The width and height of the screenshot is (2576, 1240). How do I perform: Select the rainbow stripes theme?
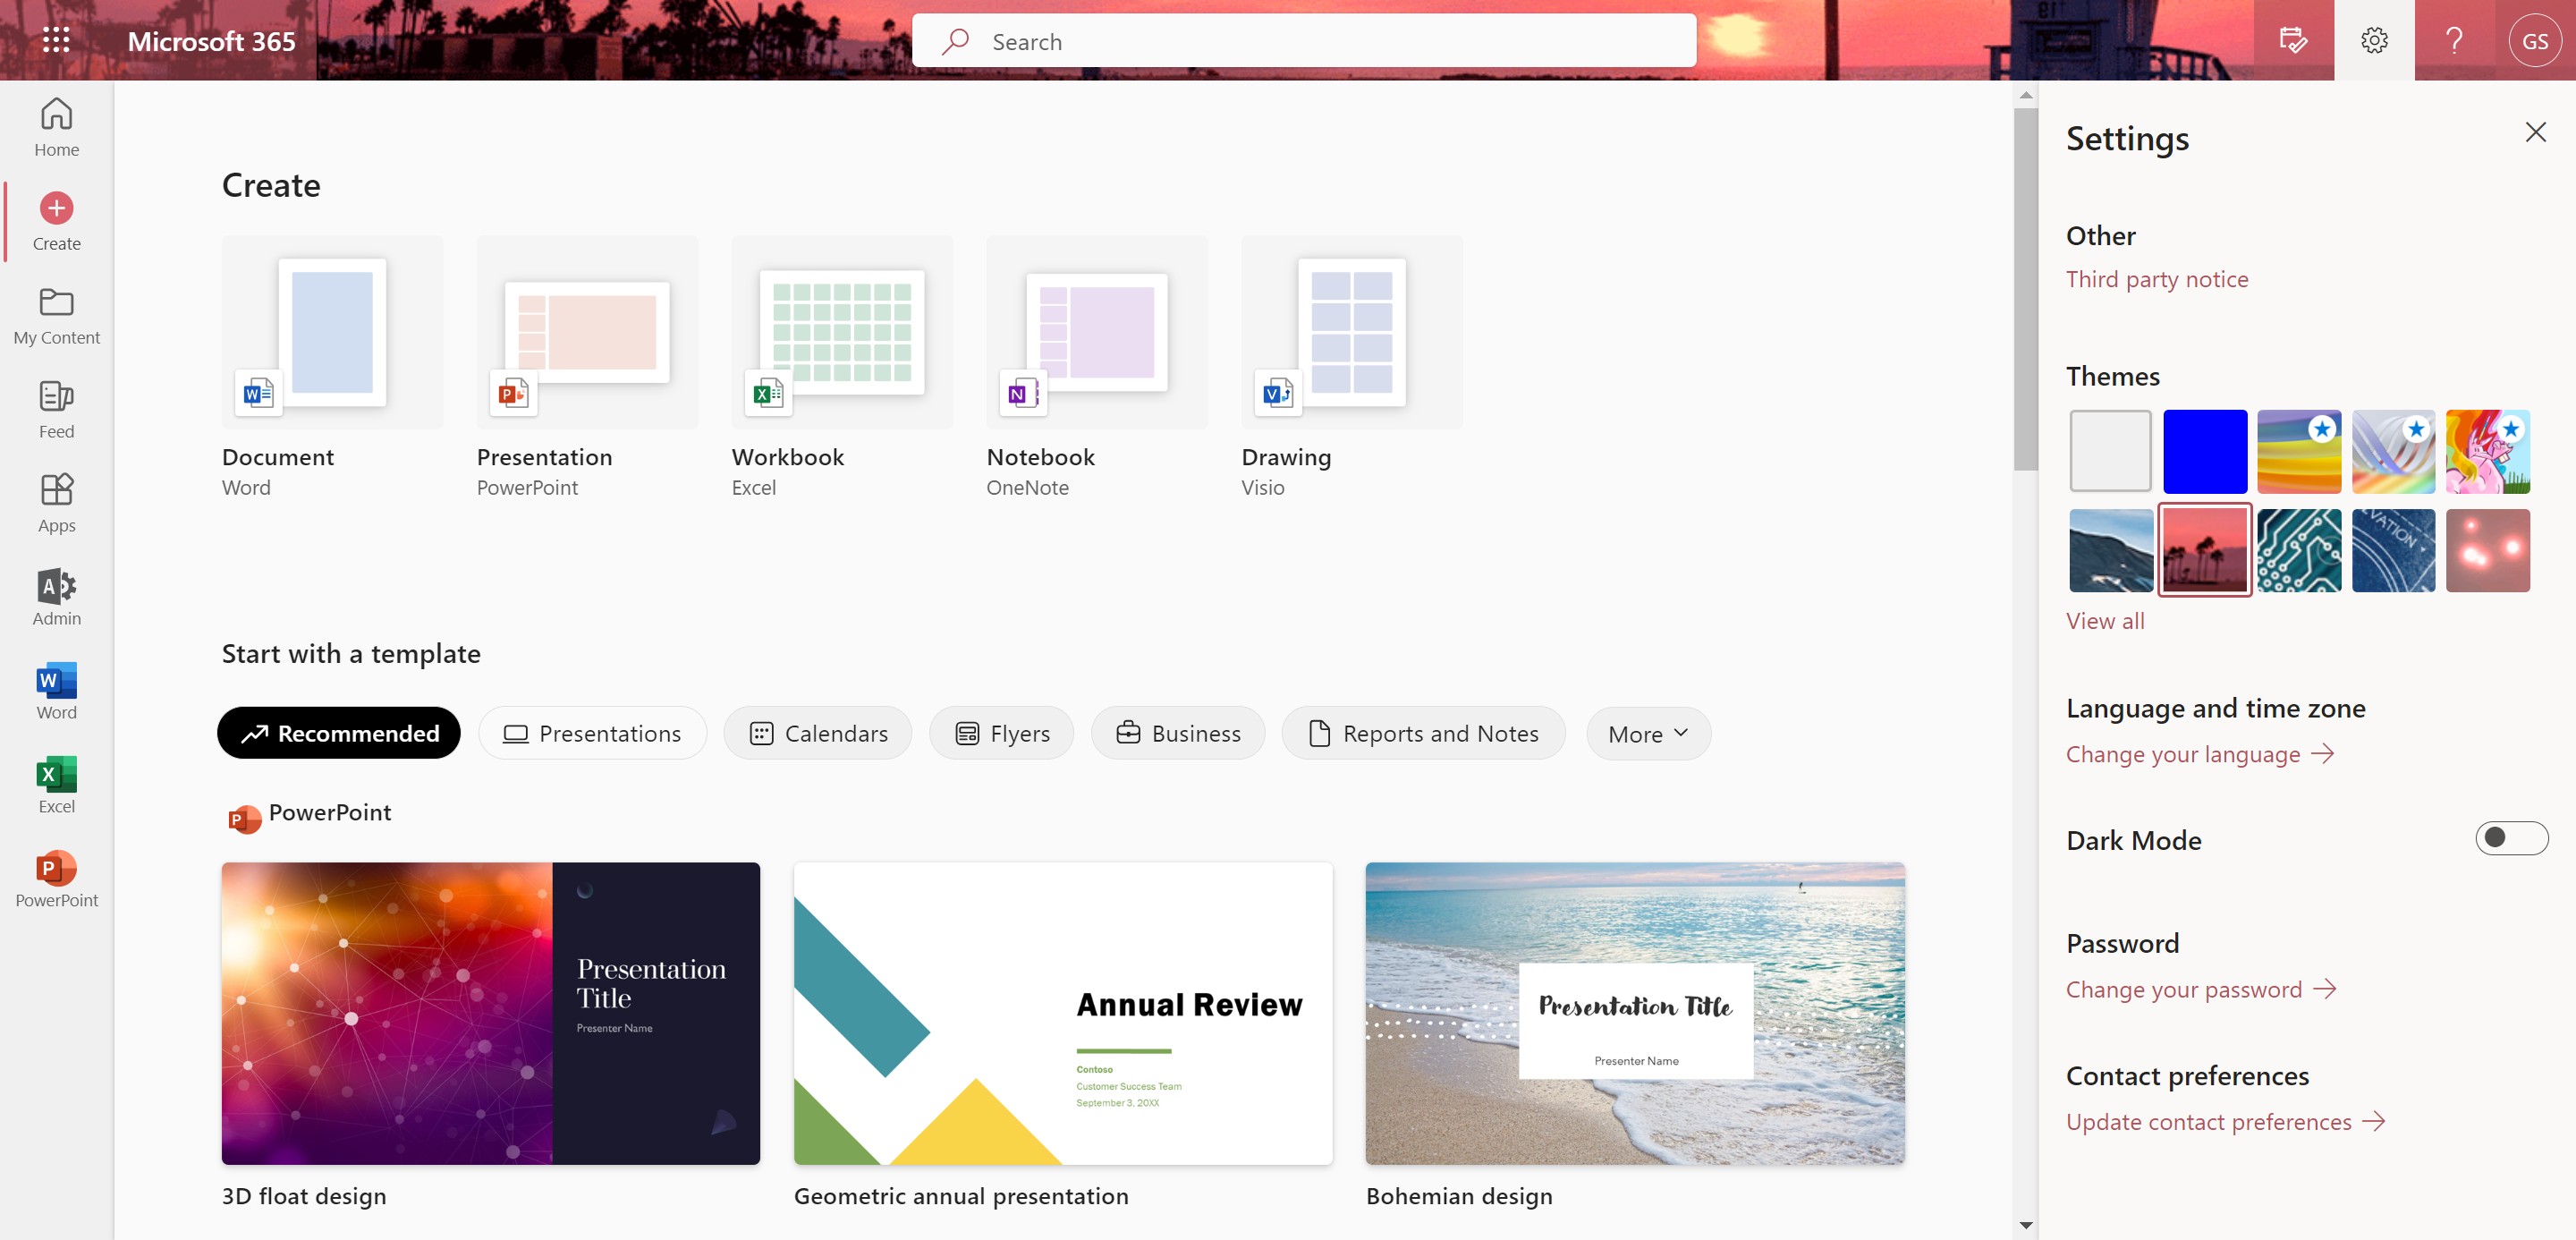pos(2299,451)
